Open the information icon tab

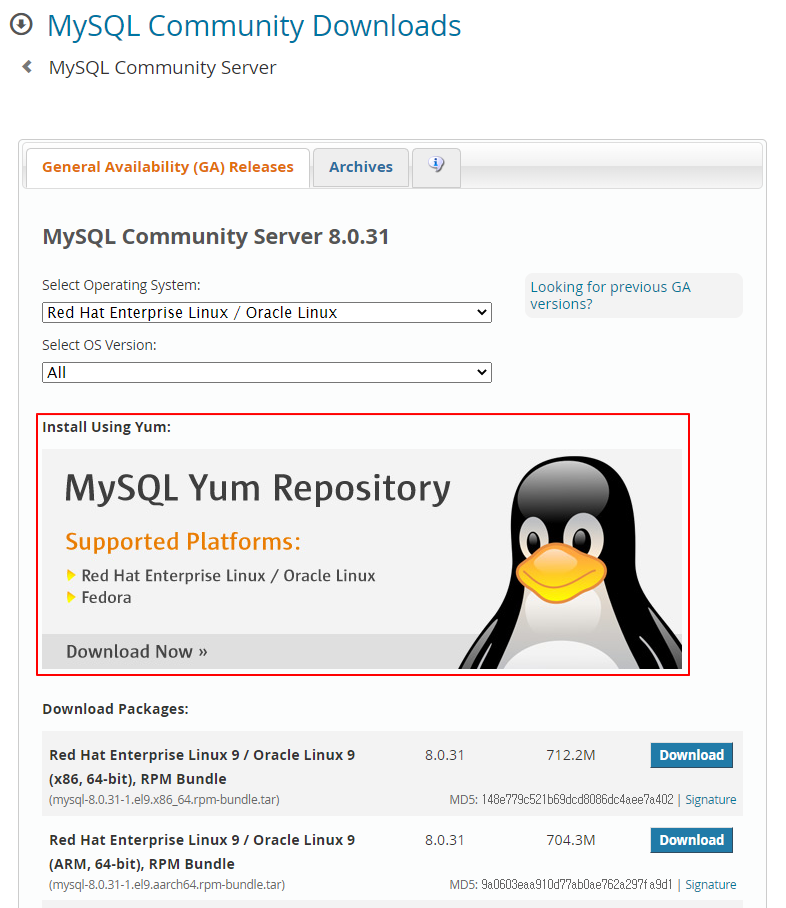pos(436,167)
